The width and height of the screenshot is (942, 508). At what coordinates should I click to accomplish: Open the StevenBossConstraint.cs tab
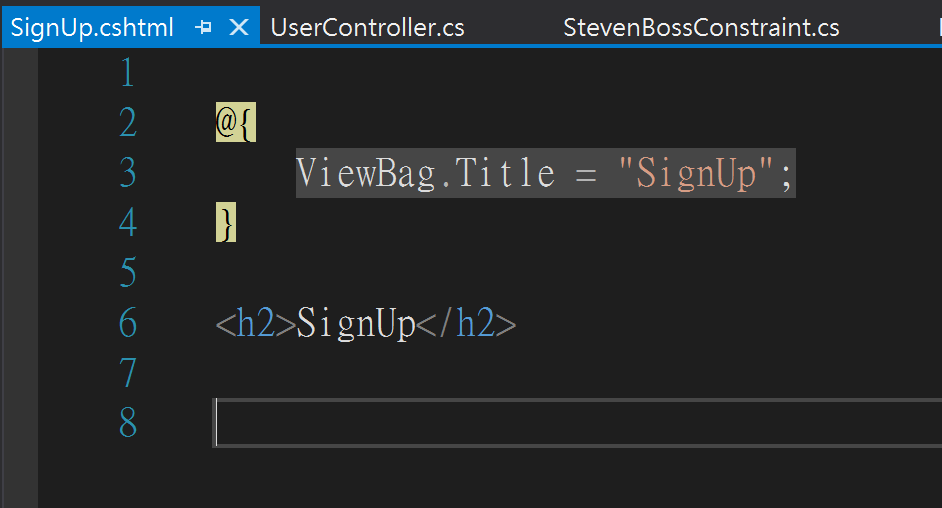pos(701,27)
